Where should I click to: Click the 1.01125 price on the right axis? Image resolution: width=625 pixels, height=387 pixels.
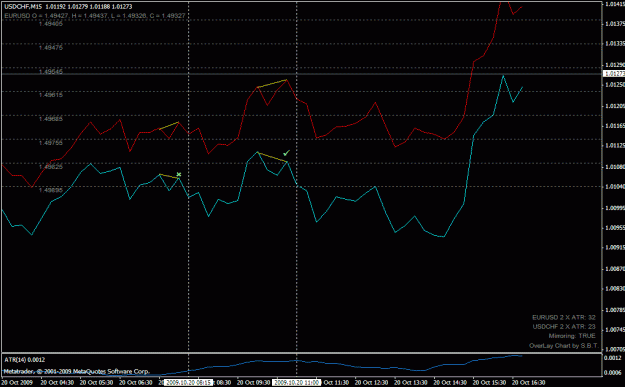pos(615,146)
